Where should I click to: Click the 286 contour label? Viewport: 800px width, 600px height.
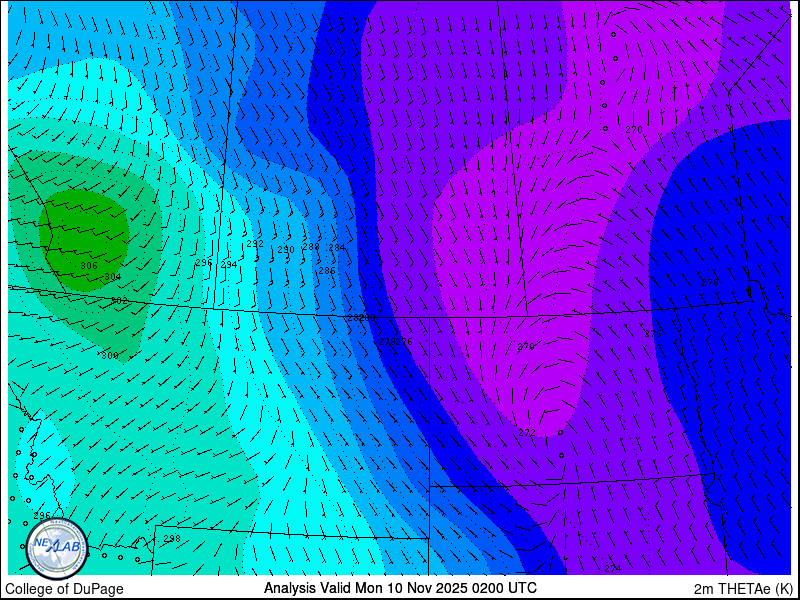click(327, 270)
